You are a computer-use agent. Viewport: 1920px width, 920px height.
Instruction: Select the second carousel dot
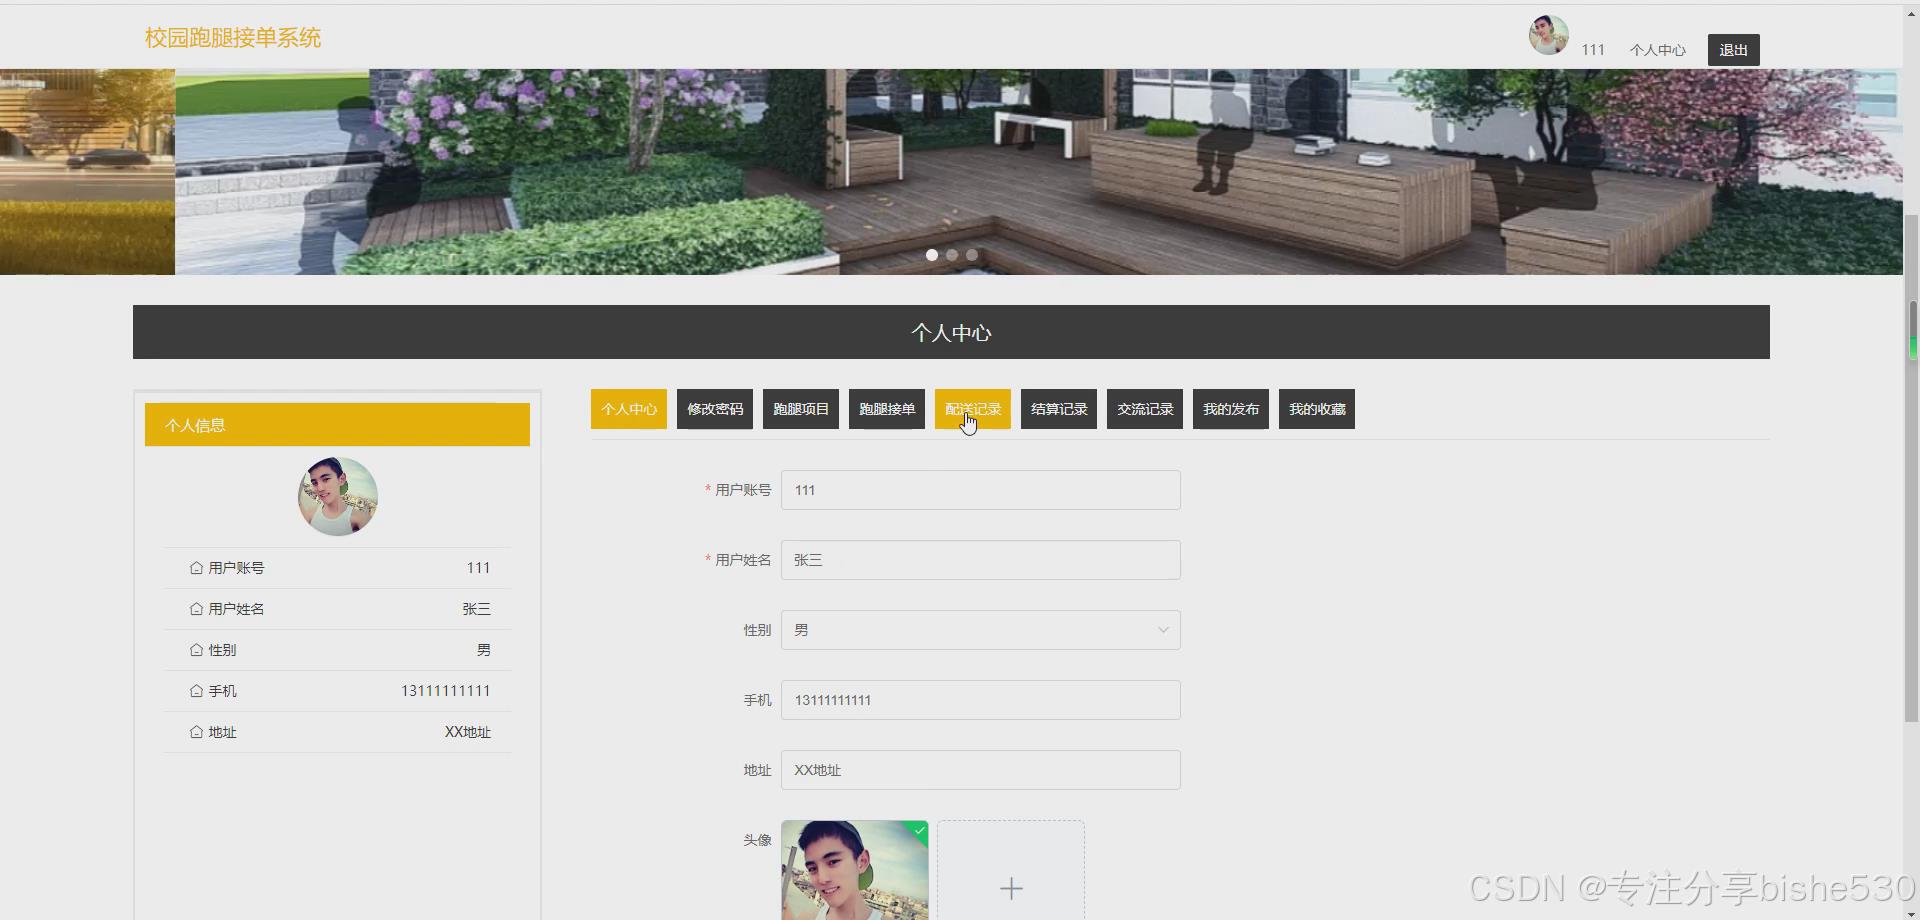[x=952, y=255]
